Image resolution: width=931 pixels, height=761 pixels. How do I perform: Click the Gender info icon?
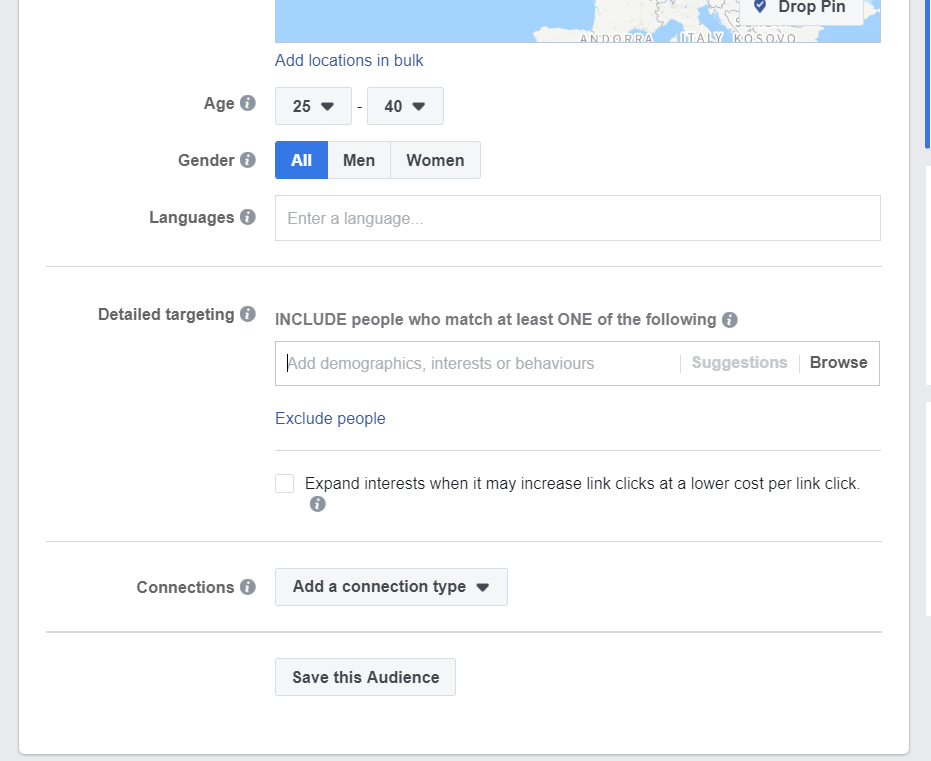pos(248,160)
